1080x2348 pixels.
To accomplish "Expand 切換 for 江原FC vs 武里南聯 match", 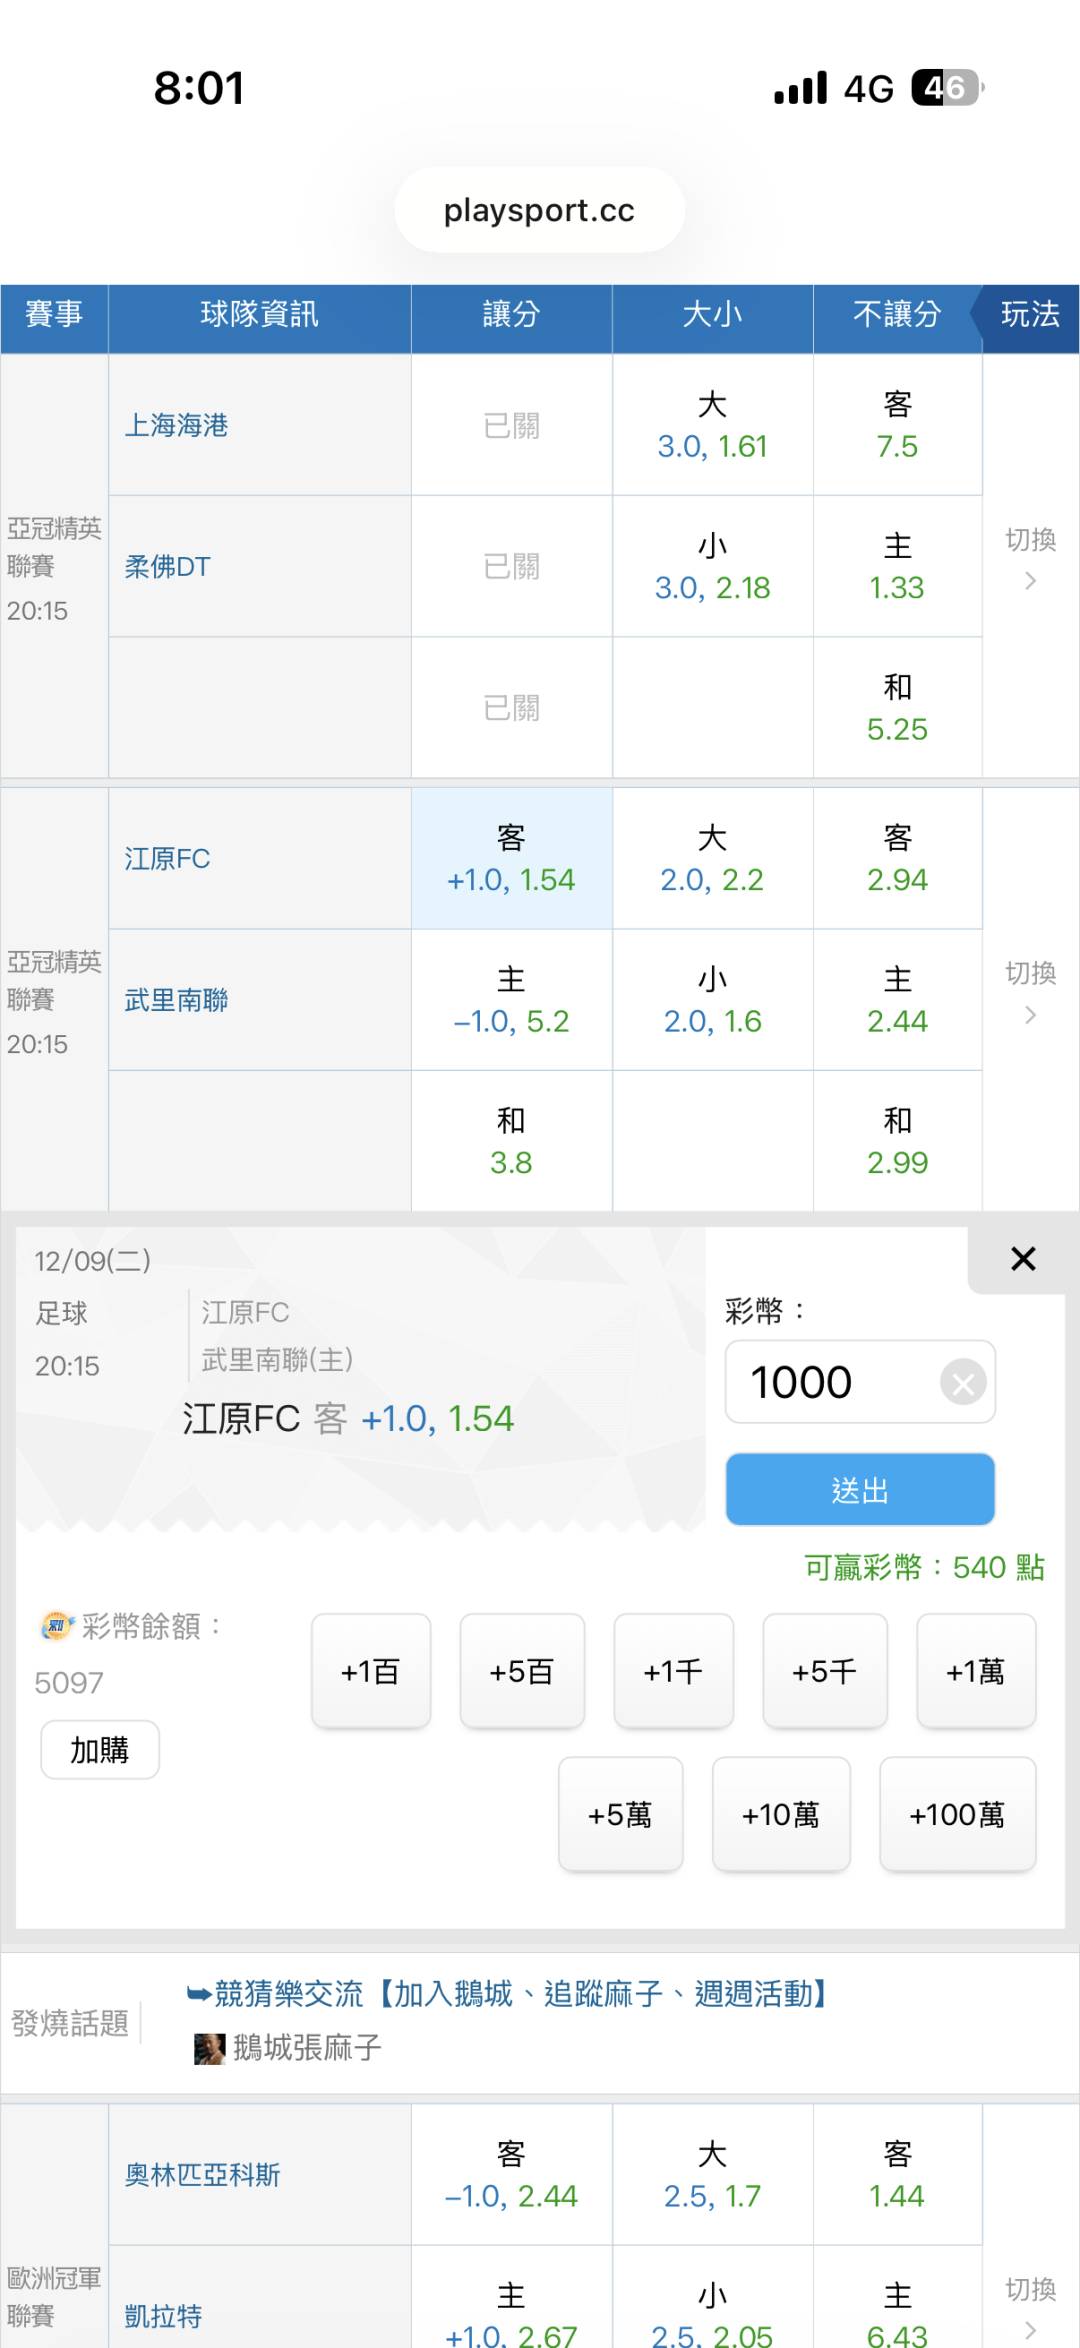I will tap(1030, 994).
